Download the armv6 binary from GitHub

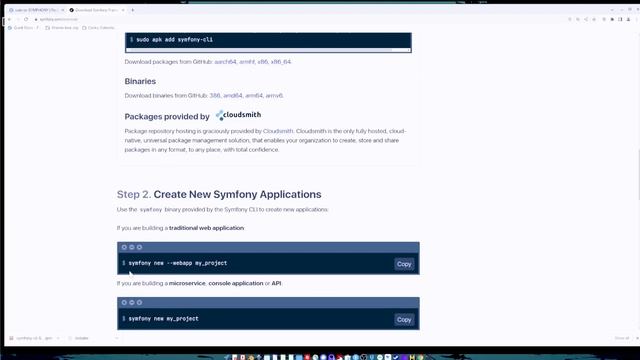pyautogui.click(x=274, y=96)
